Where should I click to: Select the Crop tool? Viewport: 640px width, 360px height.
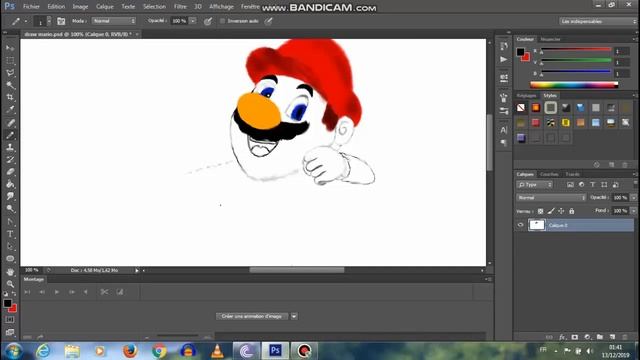pos(10,97)
